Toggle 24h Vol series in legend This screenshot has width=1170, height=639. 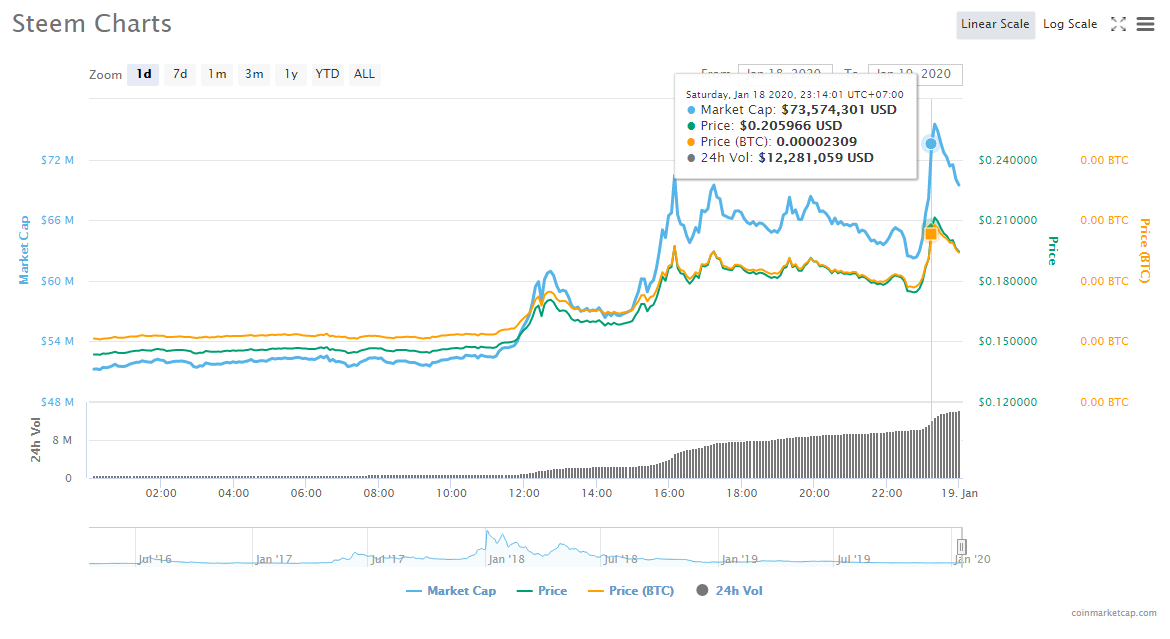click(x=730, y=591)
